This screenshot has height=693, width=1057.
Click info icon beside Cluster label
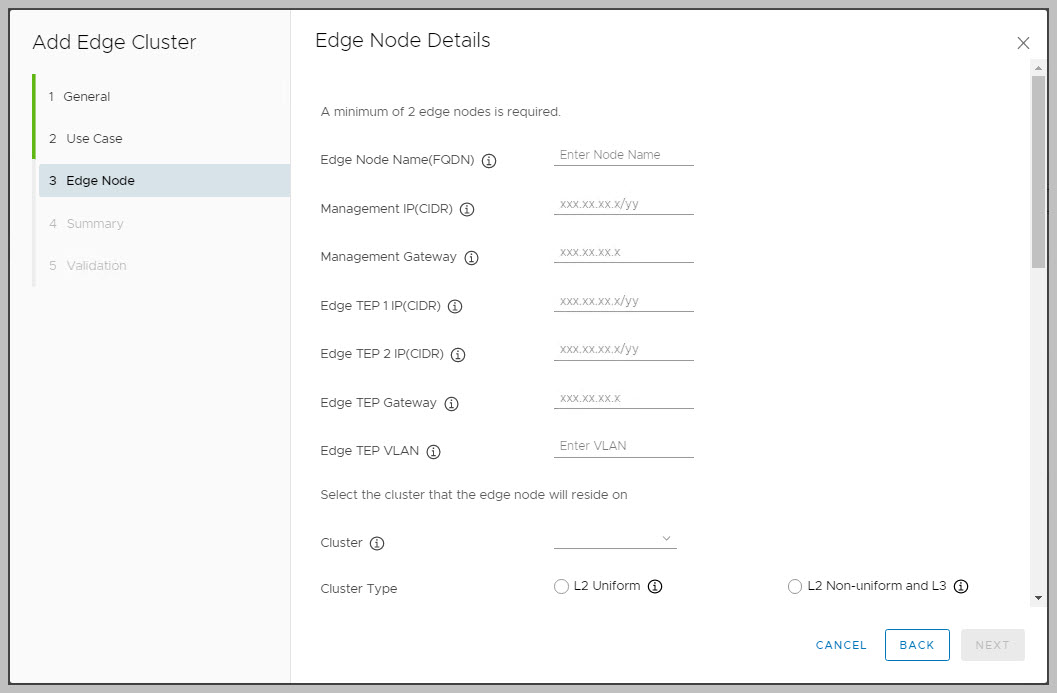[x=377, y=544]
